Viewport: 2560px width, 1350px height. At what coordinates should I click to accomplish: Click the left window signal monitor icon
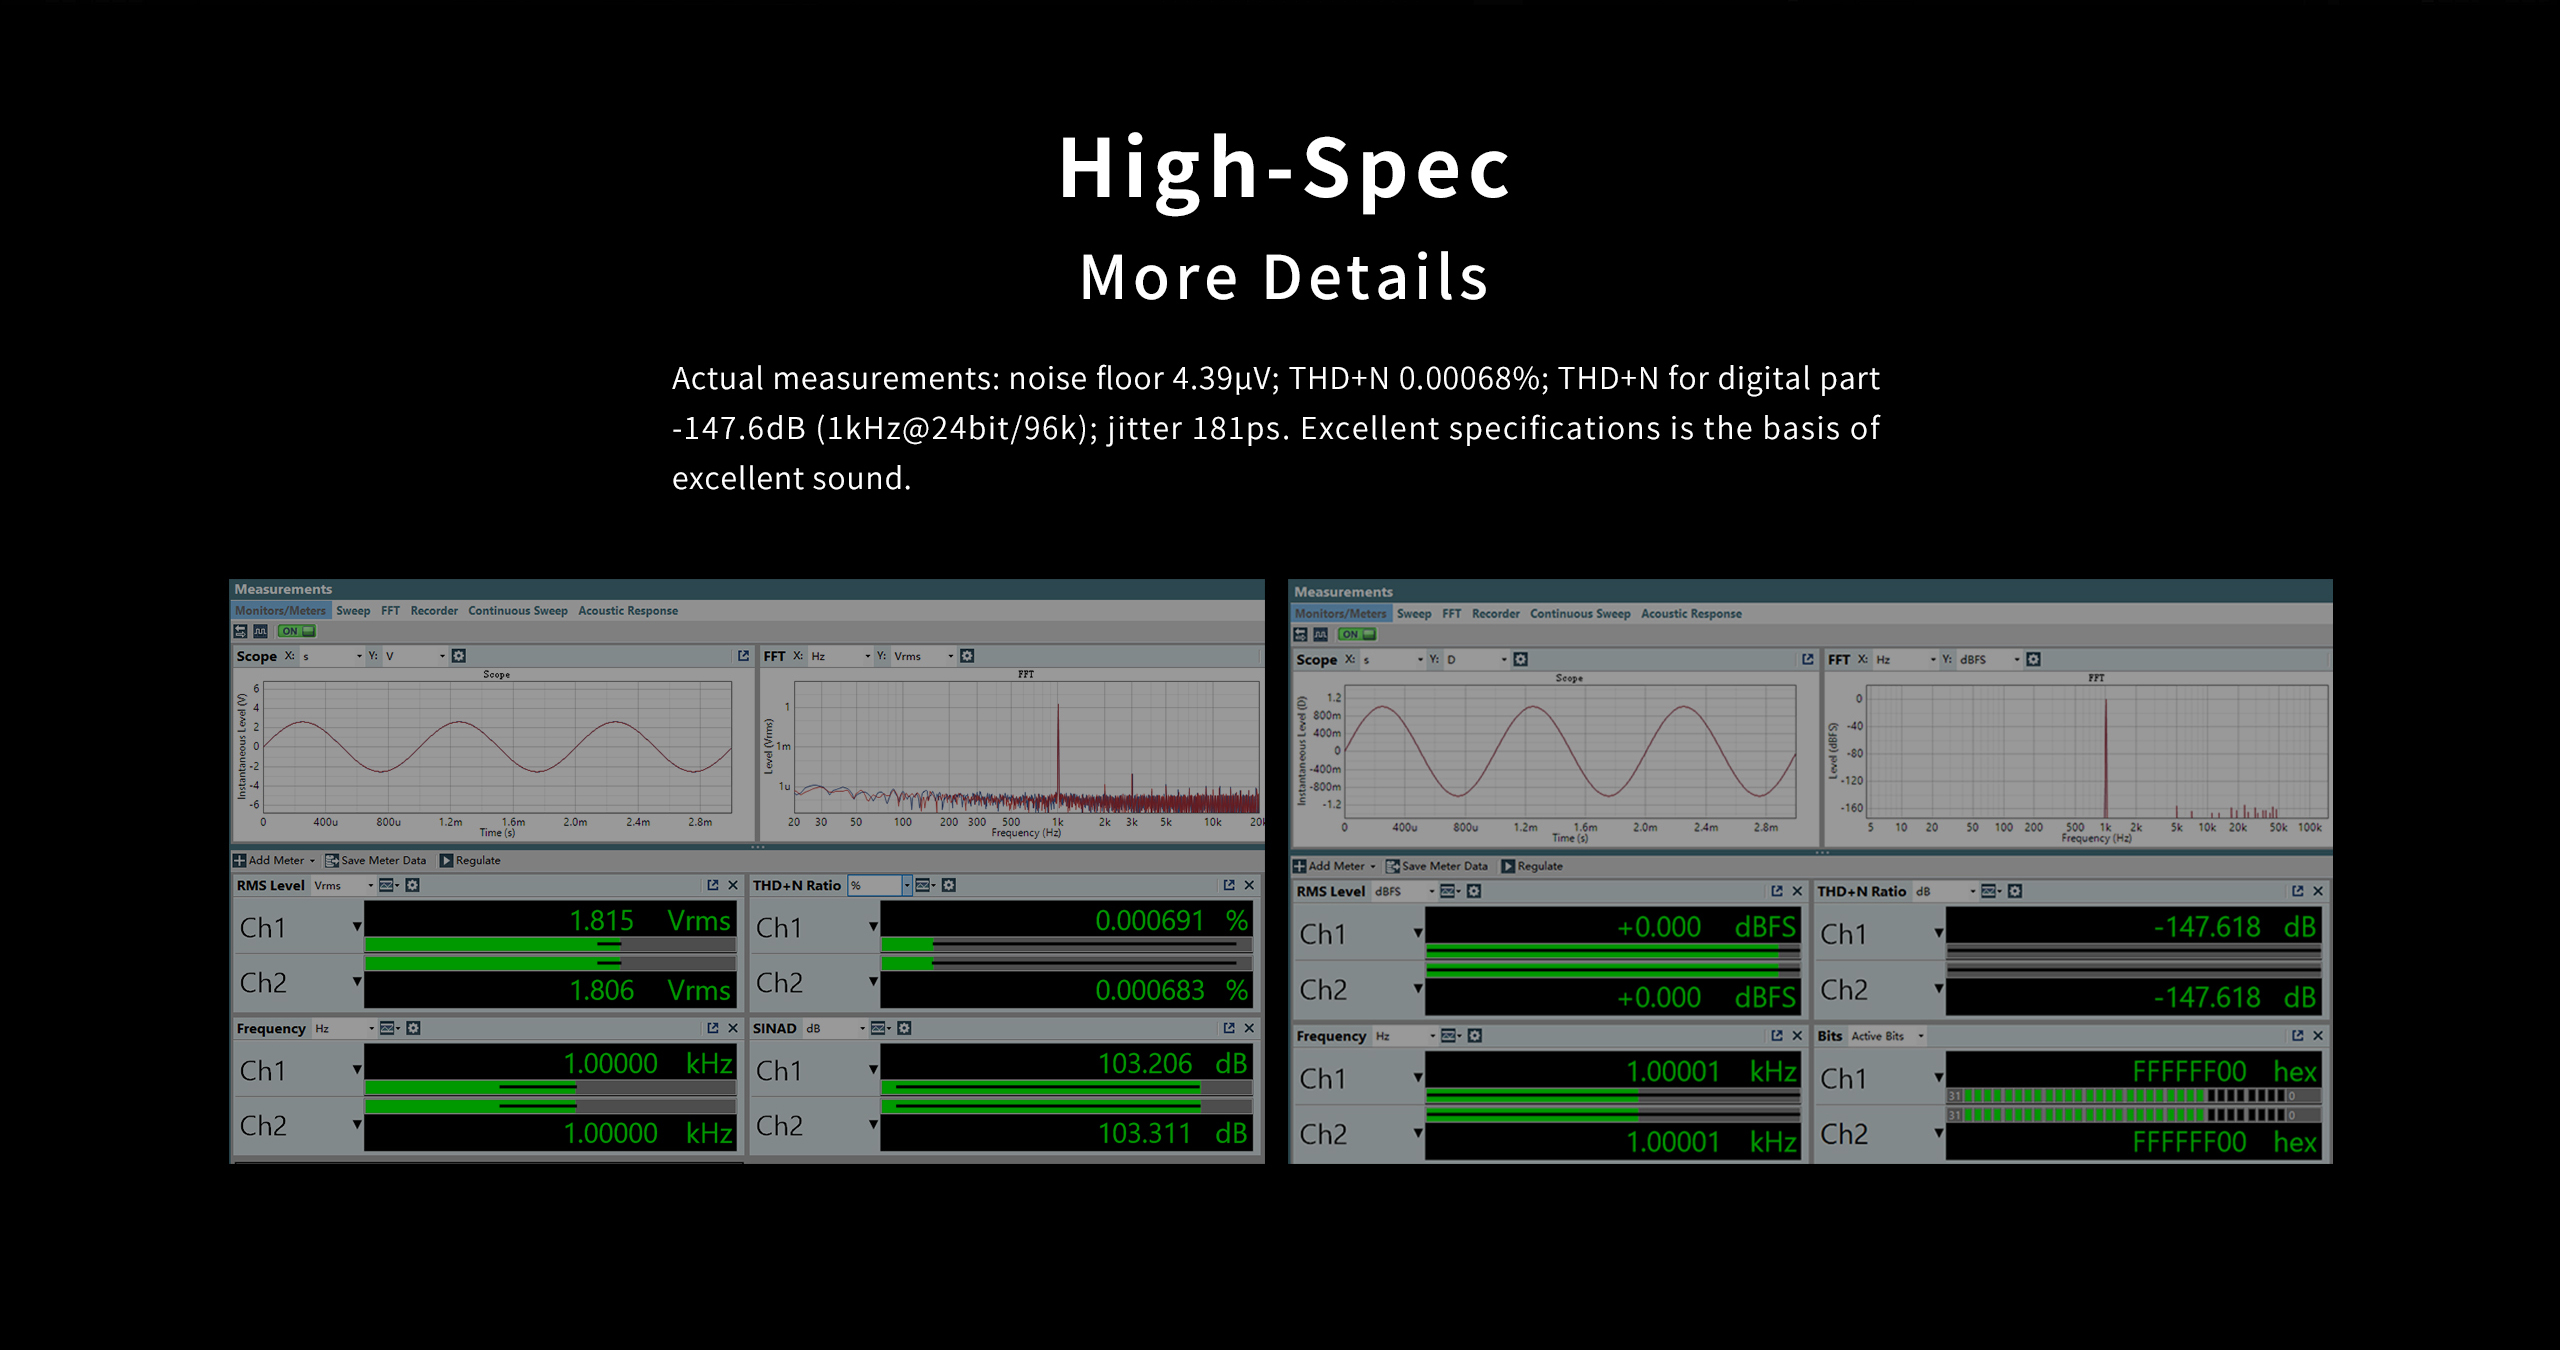(260, 631)
